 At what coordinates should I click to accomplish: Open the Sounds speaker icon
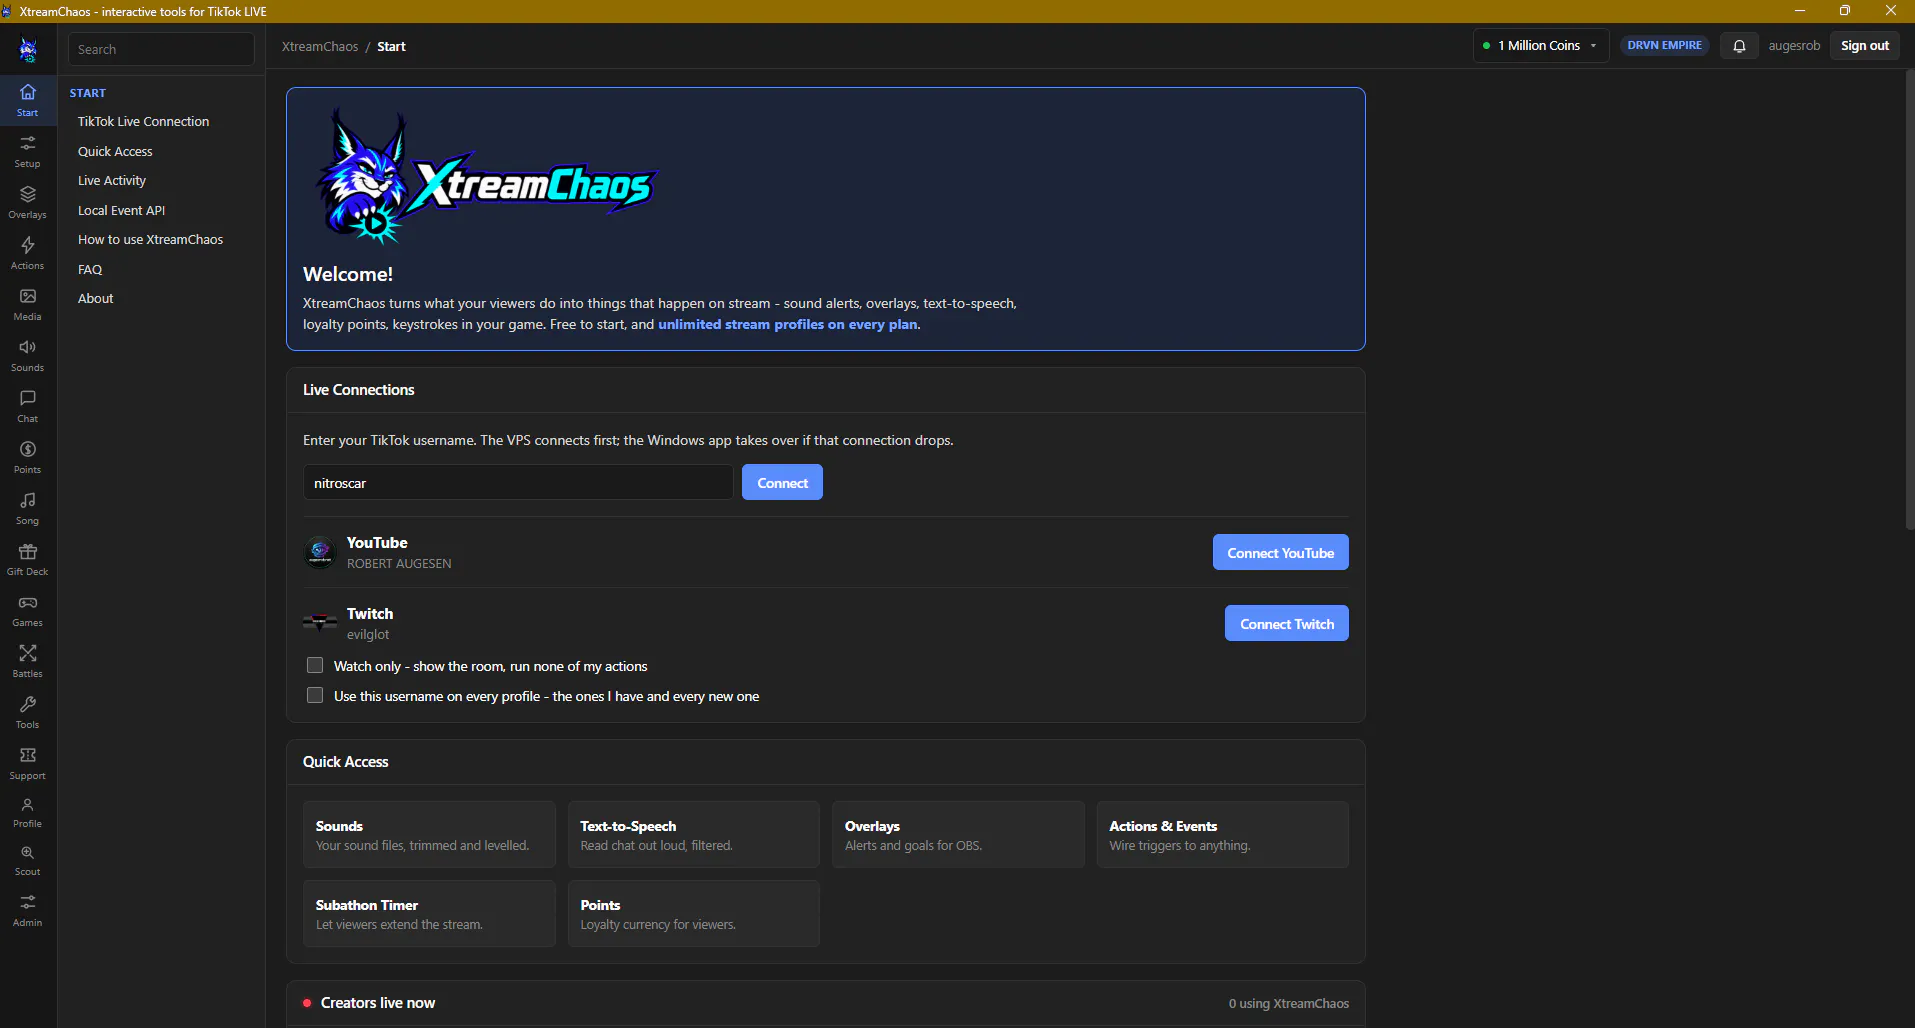[28, 355]
